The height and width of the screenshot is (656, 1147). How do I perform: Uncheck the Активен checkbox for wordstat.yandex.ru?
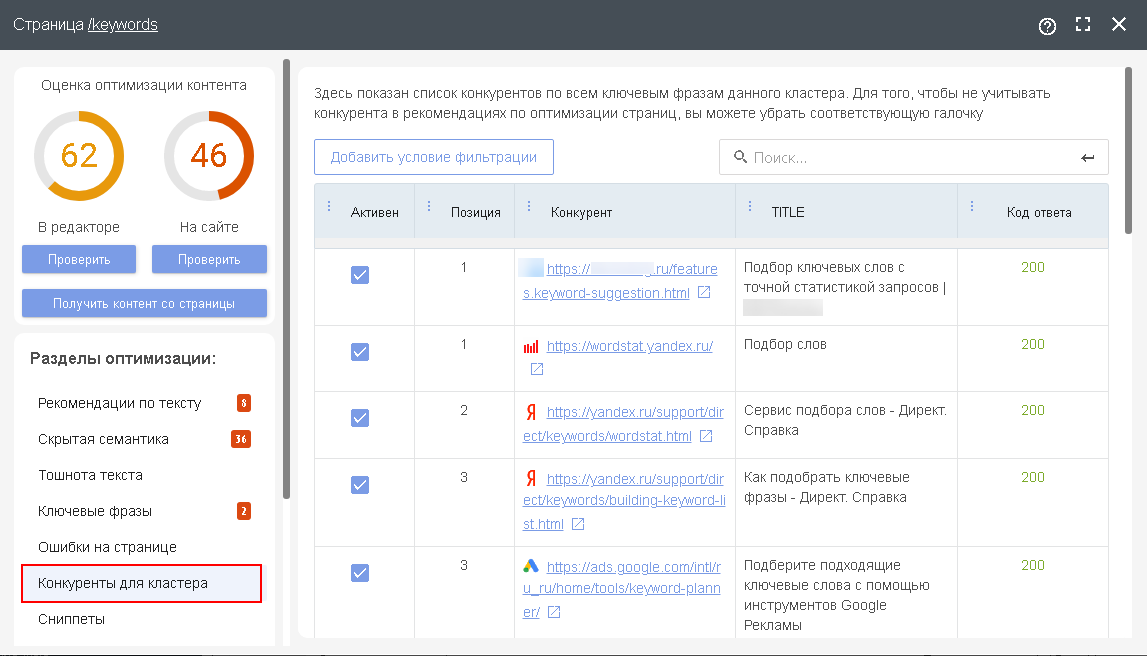point(360,351)
